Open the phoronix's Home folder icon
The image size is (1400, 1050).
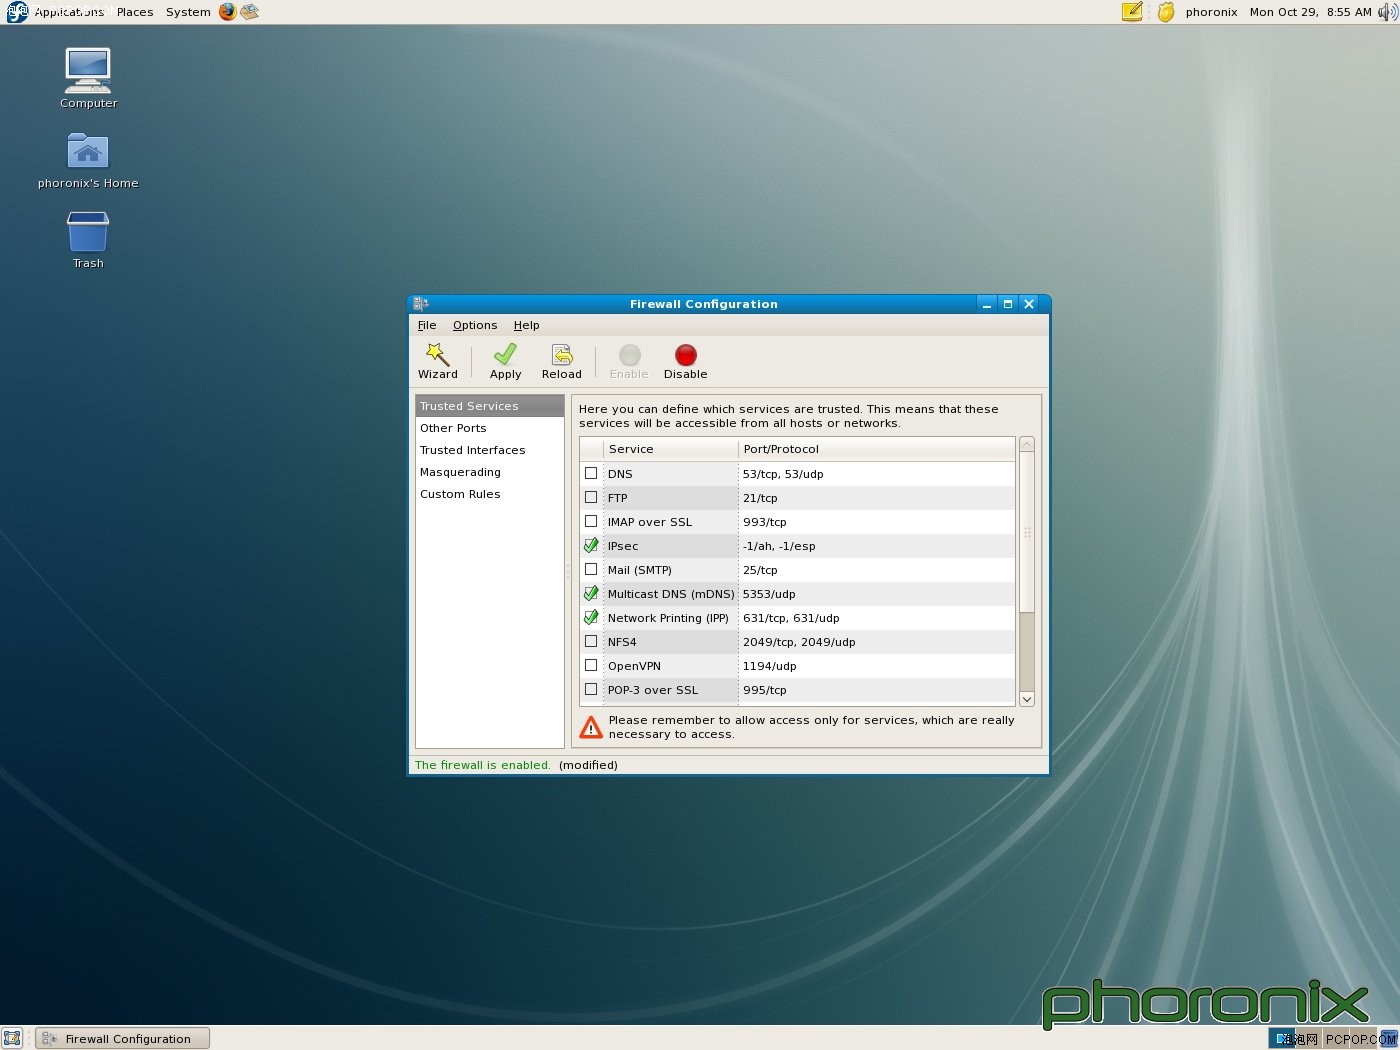[88, 160]
